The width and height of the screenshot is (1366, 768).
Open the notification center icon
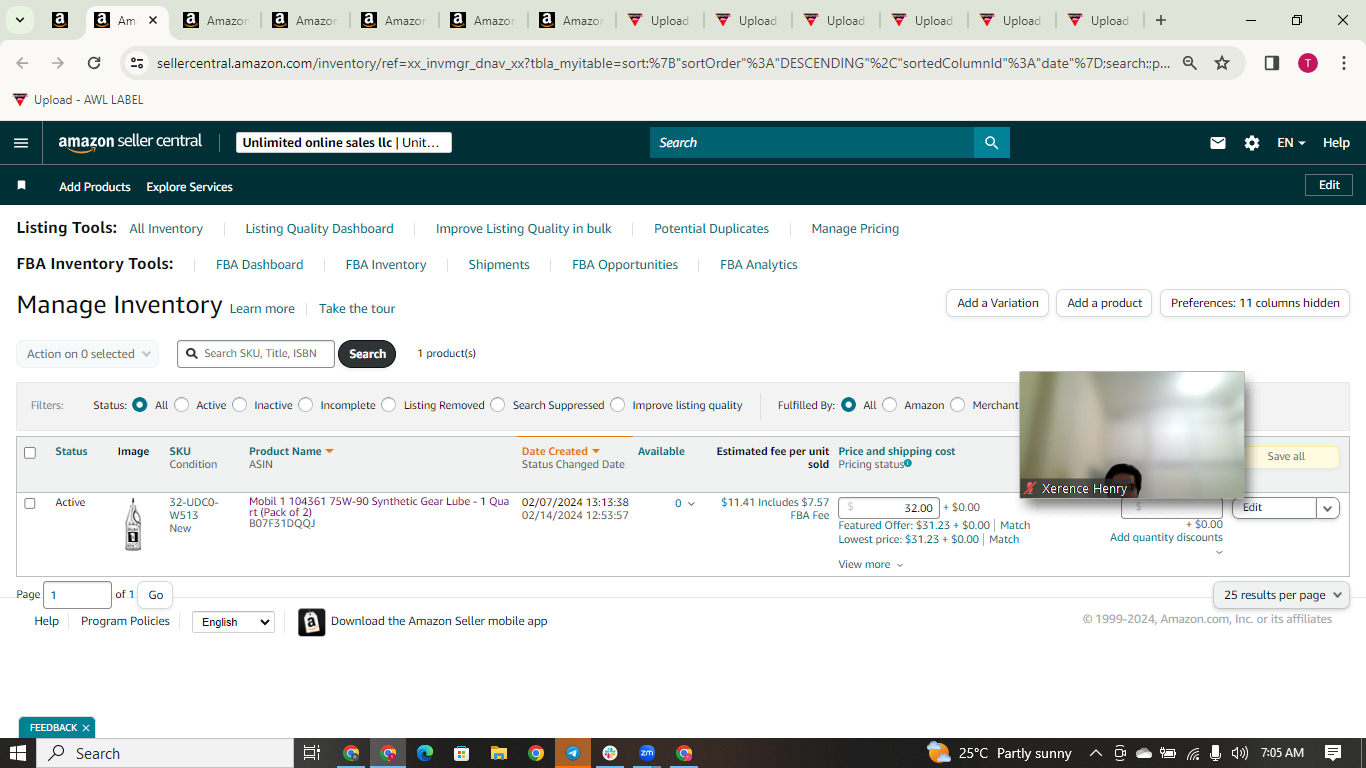click(x=1333, y=753)
